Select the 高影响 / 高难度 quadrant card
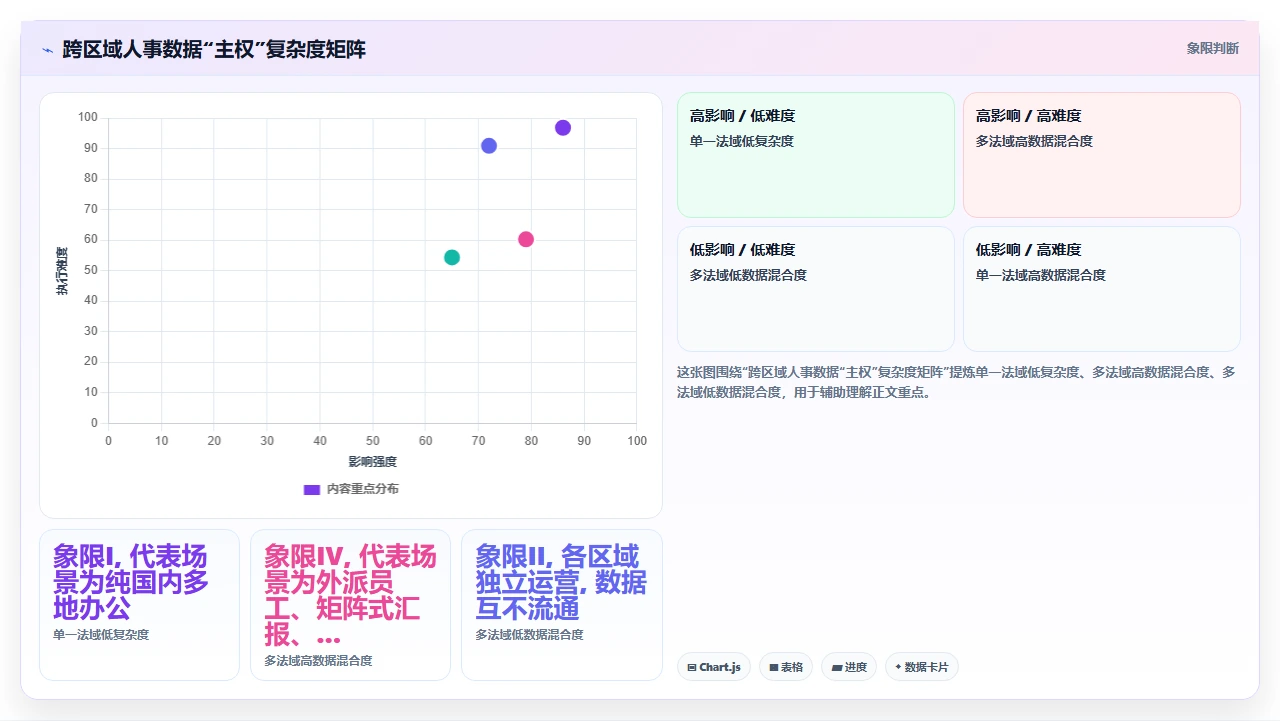Screen dimensions: 1280x721 [1102, 155]
